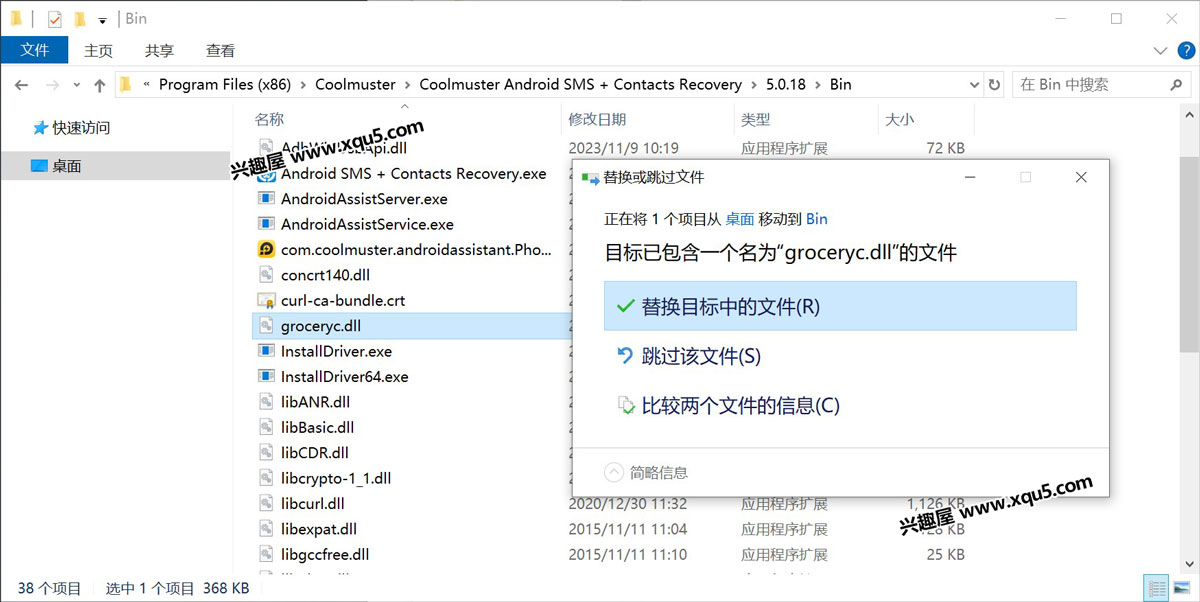
Task: Select libcurl.dll file icon
Action: (266, 503)
